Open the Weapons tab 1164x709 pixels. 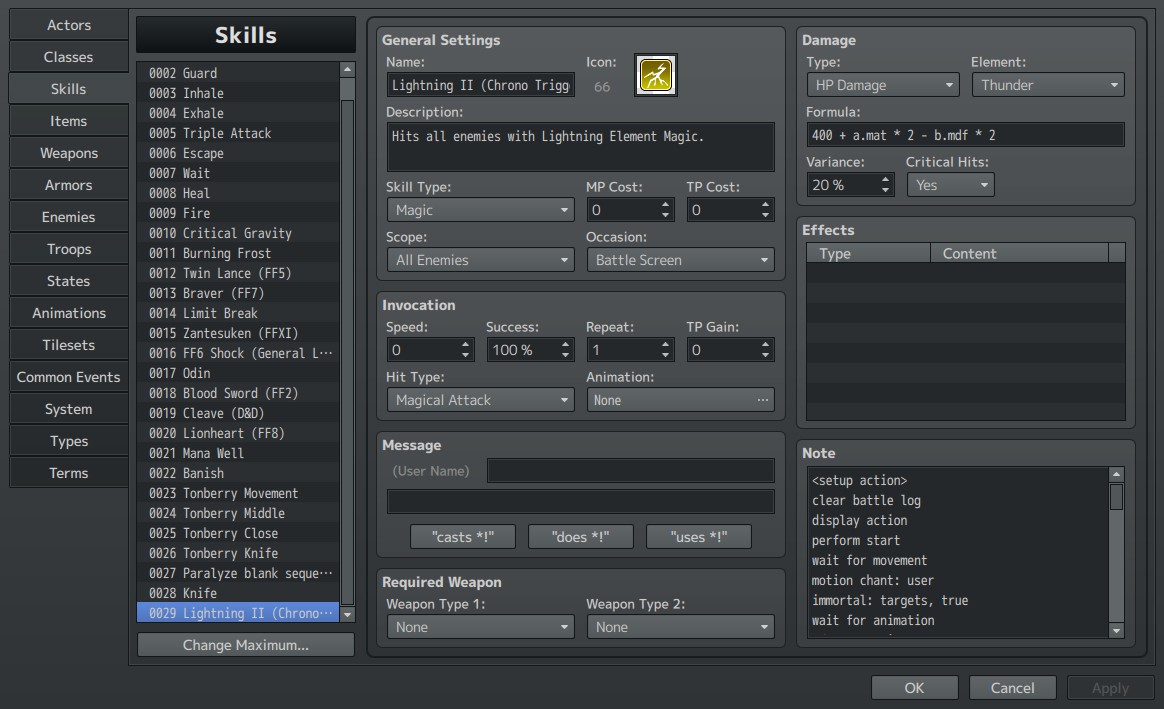[68, 153]
